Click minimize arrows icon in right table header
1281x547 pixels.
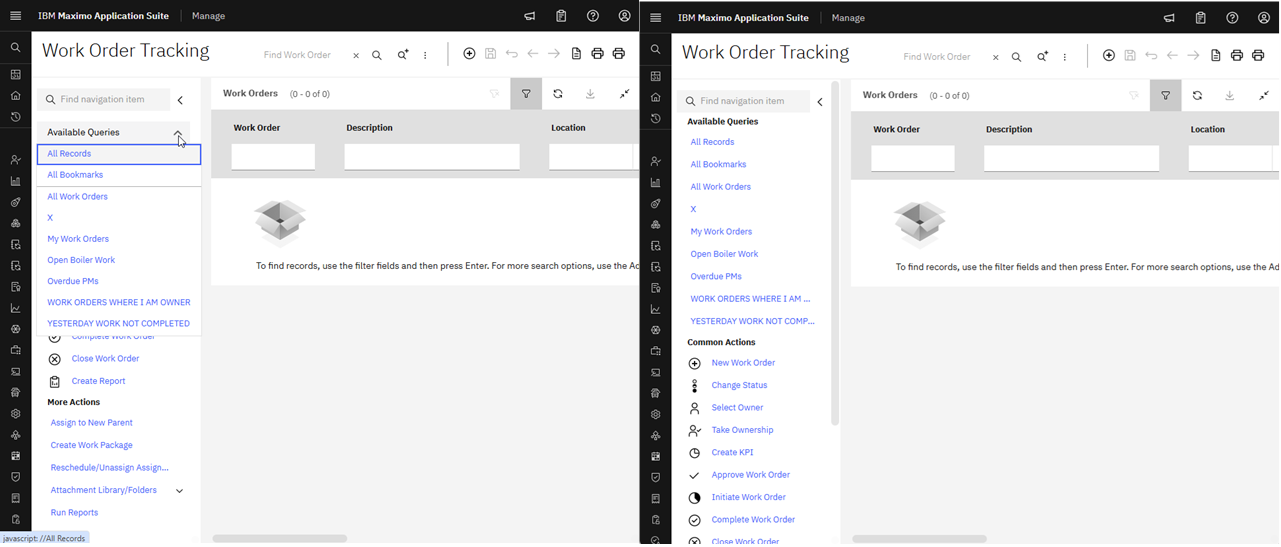click(x=1263, y=96)
